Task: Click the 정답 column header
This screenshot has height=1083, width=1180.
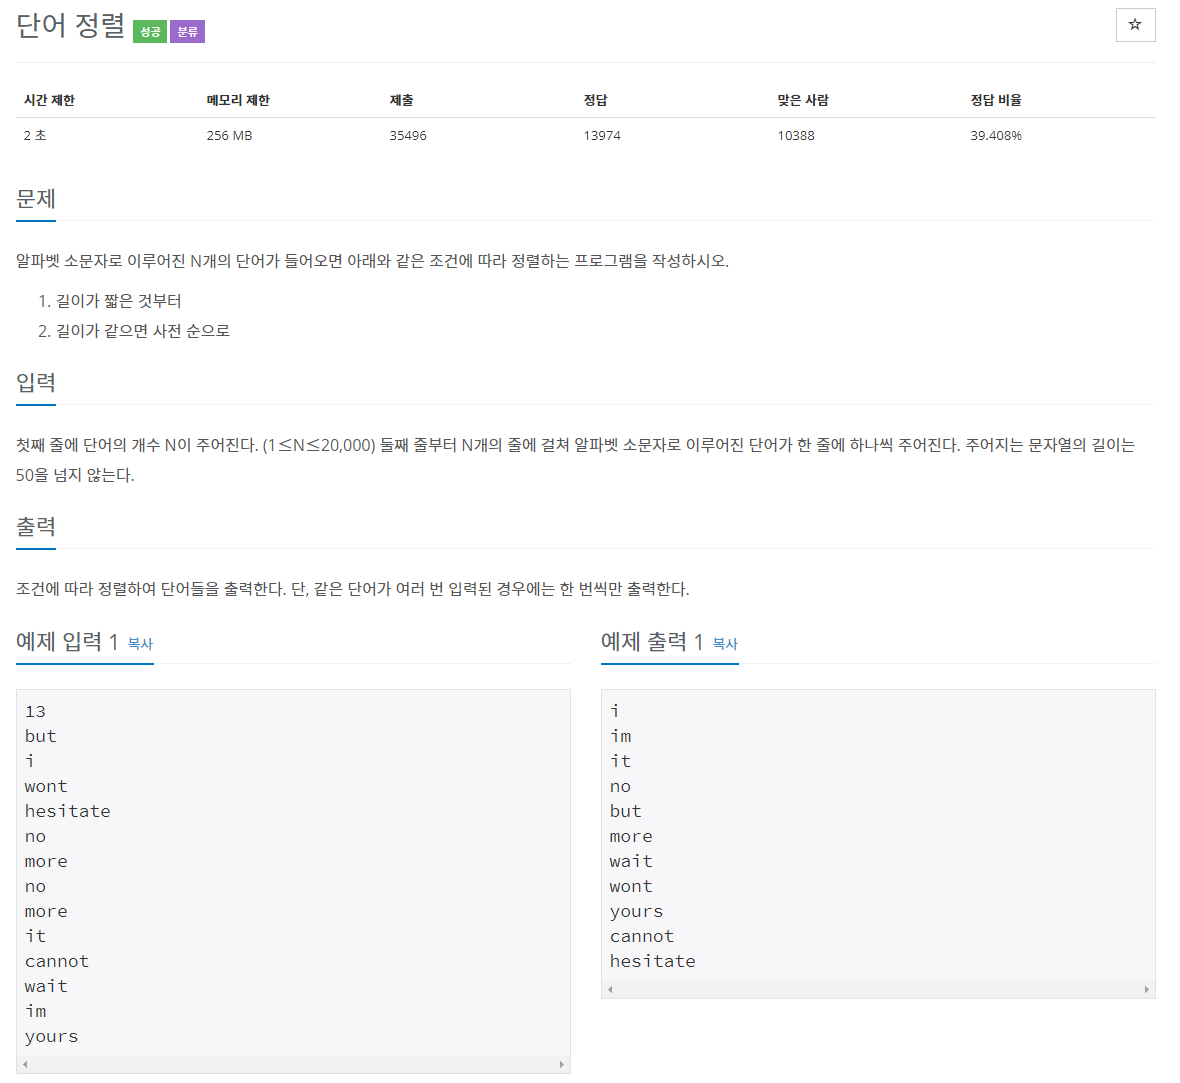Action: point(595,100)
